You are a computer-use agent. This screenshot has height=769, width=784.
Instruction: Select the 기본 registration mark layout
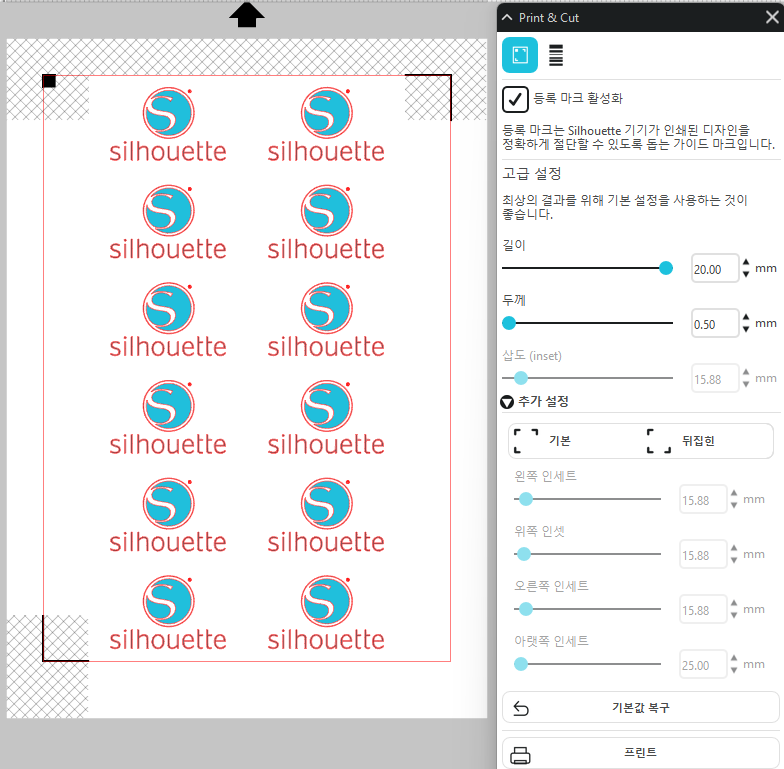(542, 441)
